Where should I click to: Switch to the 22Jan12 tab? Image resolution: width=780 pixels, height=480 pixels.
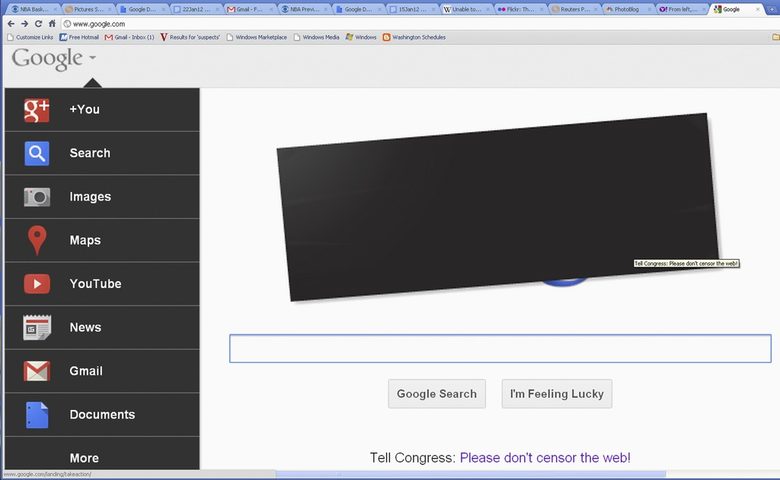coord(196,9)
